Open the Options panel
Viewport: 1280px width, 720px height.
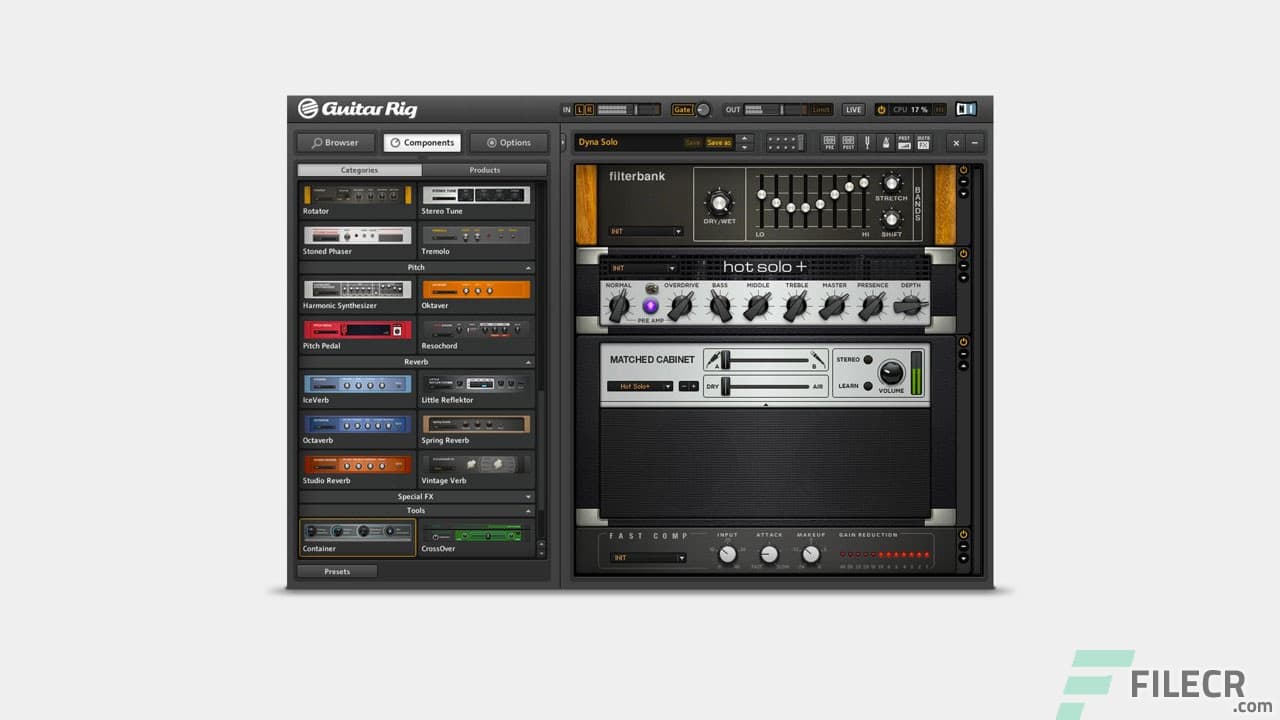[x=508, y=142]
